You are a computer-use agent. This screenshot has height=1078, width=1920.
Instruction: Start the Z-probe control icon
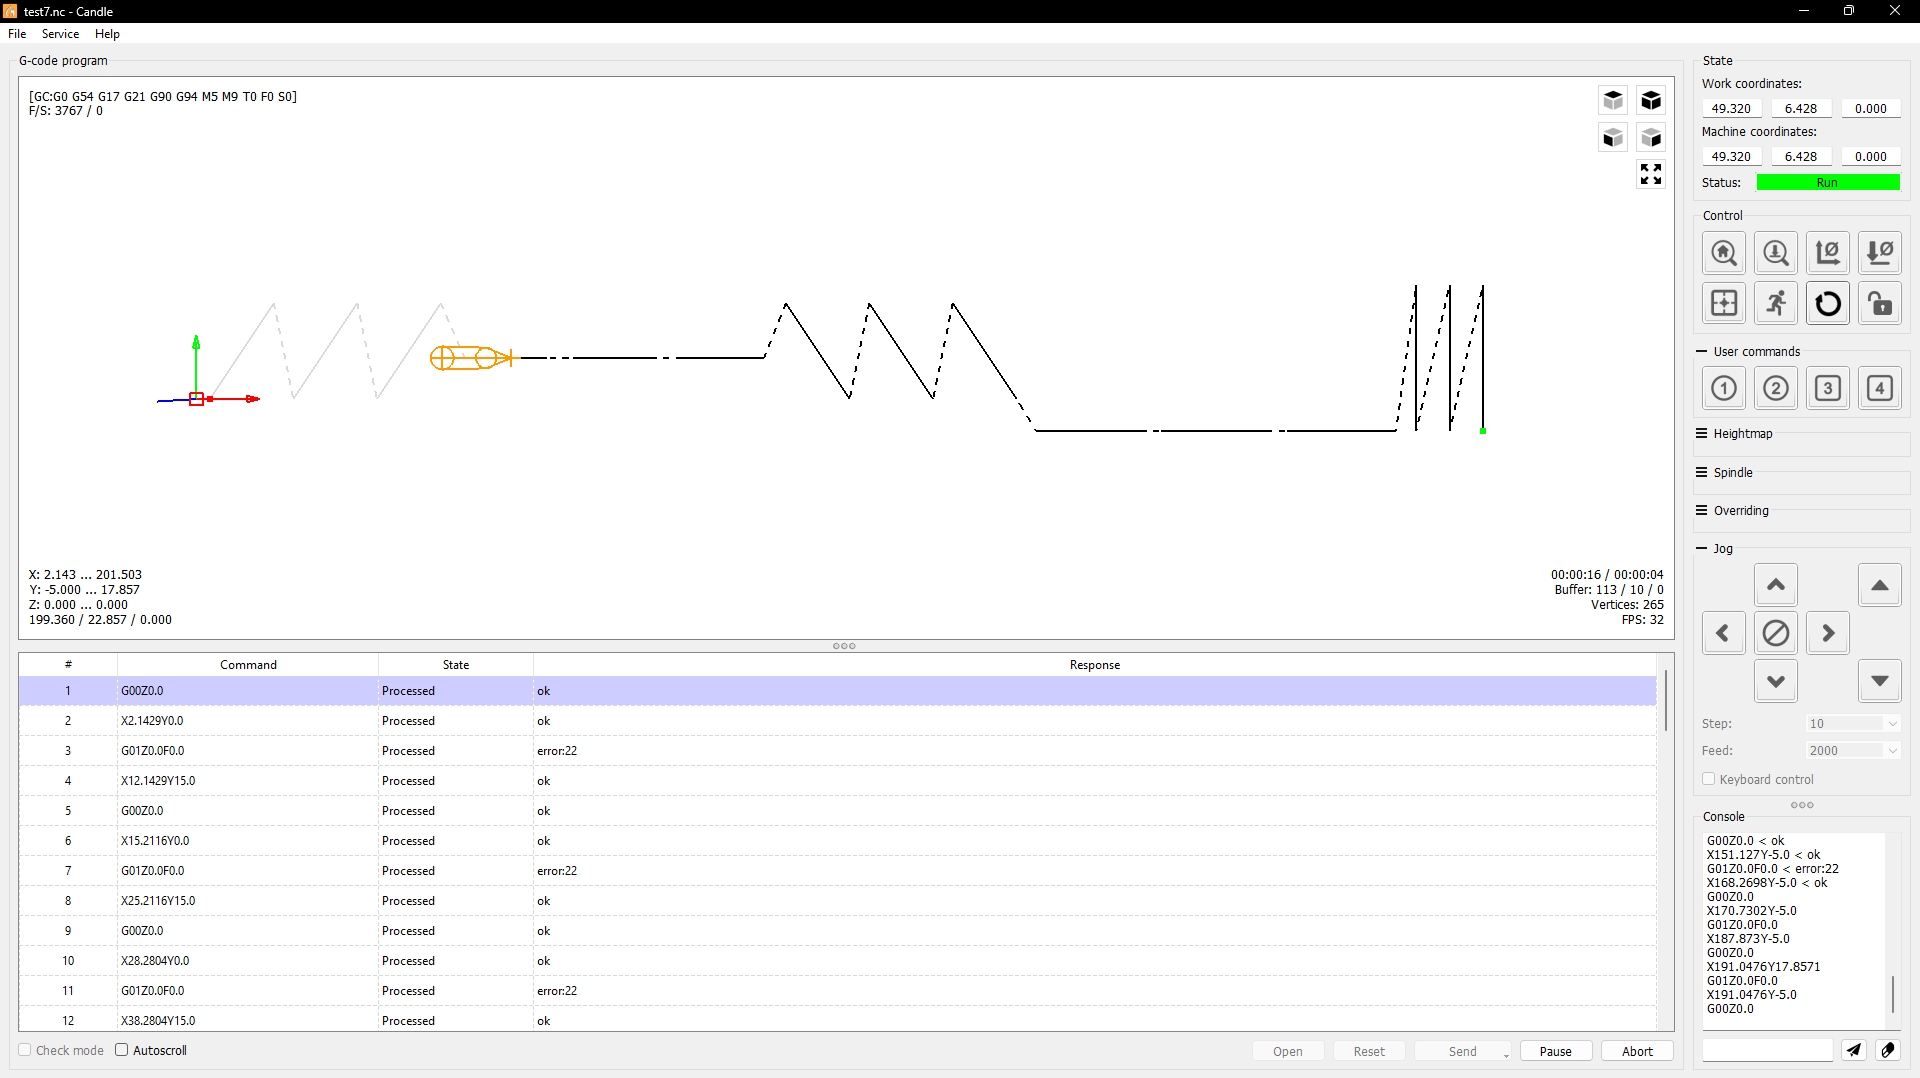pyautogui.click(x=1775, y=253)
